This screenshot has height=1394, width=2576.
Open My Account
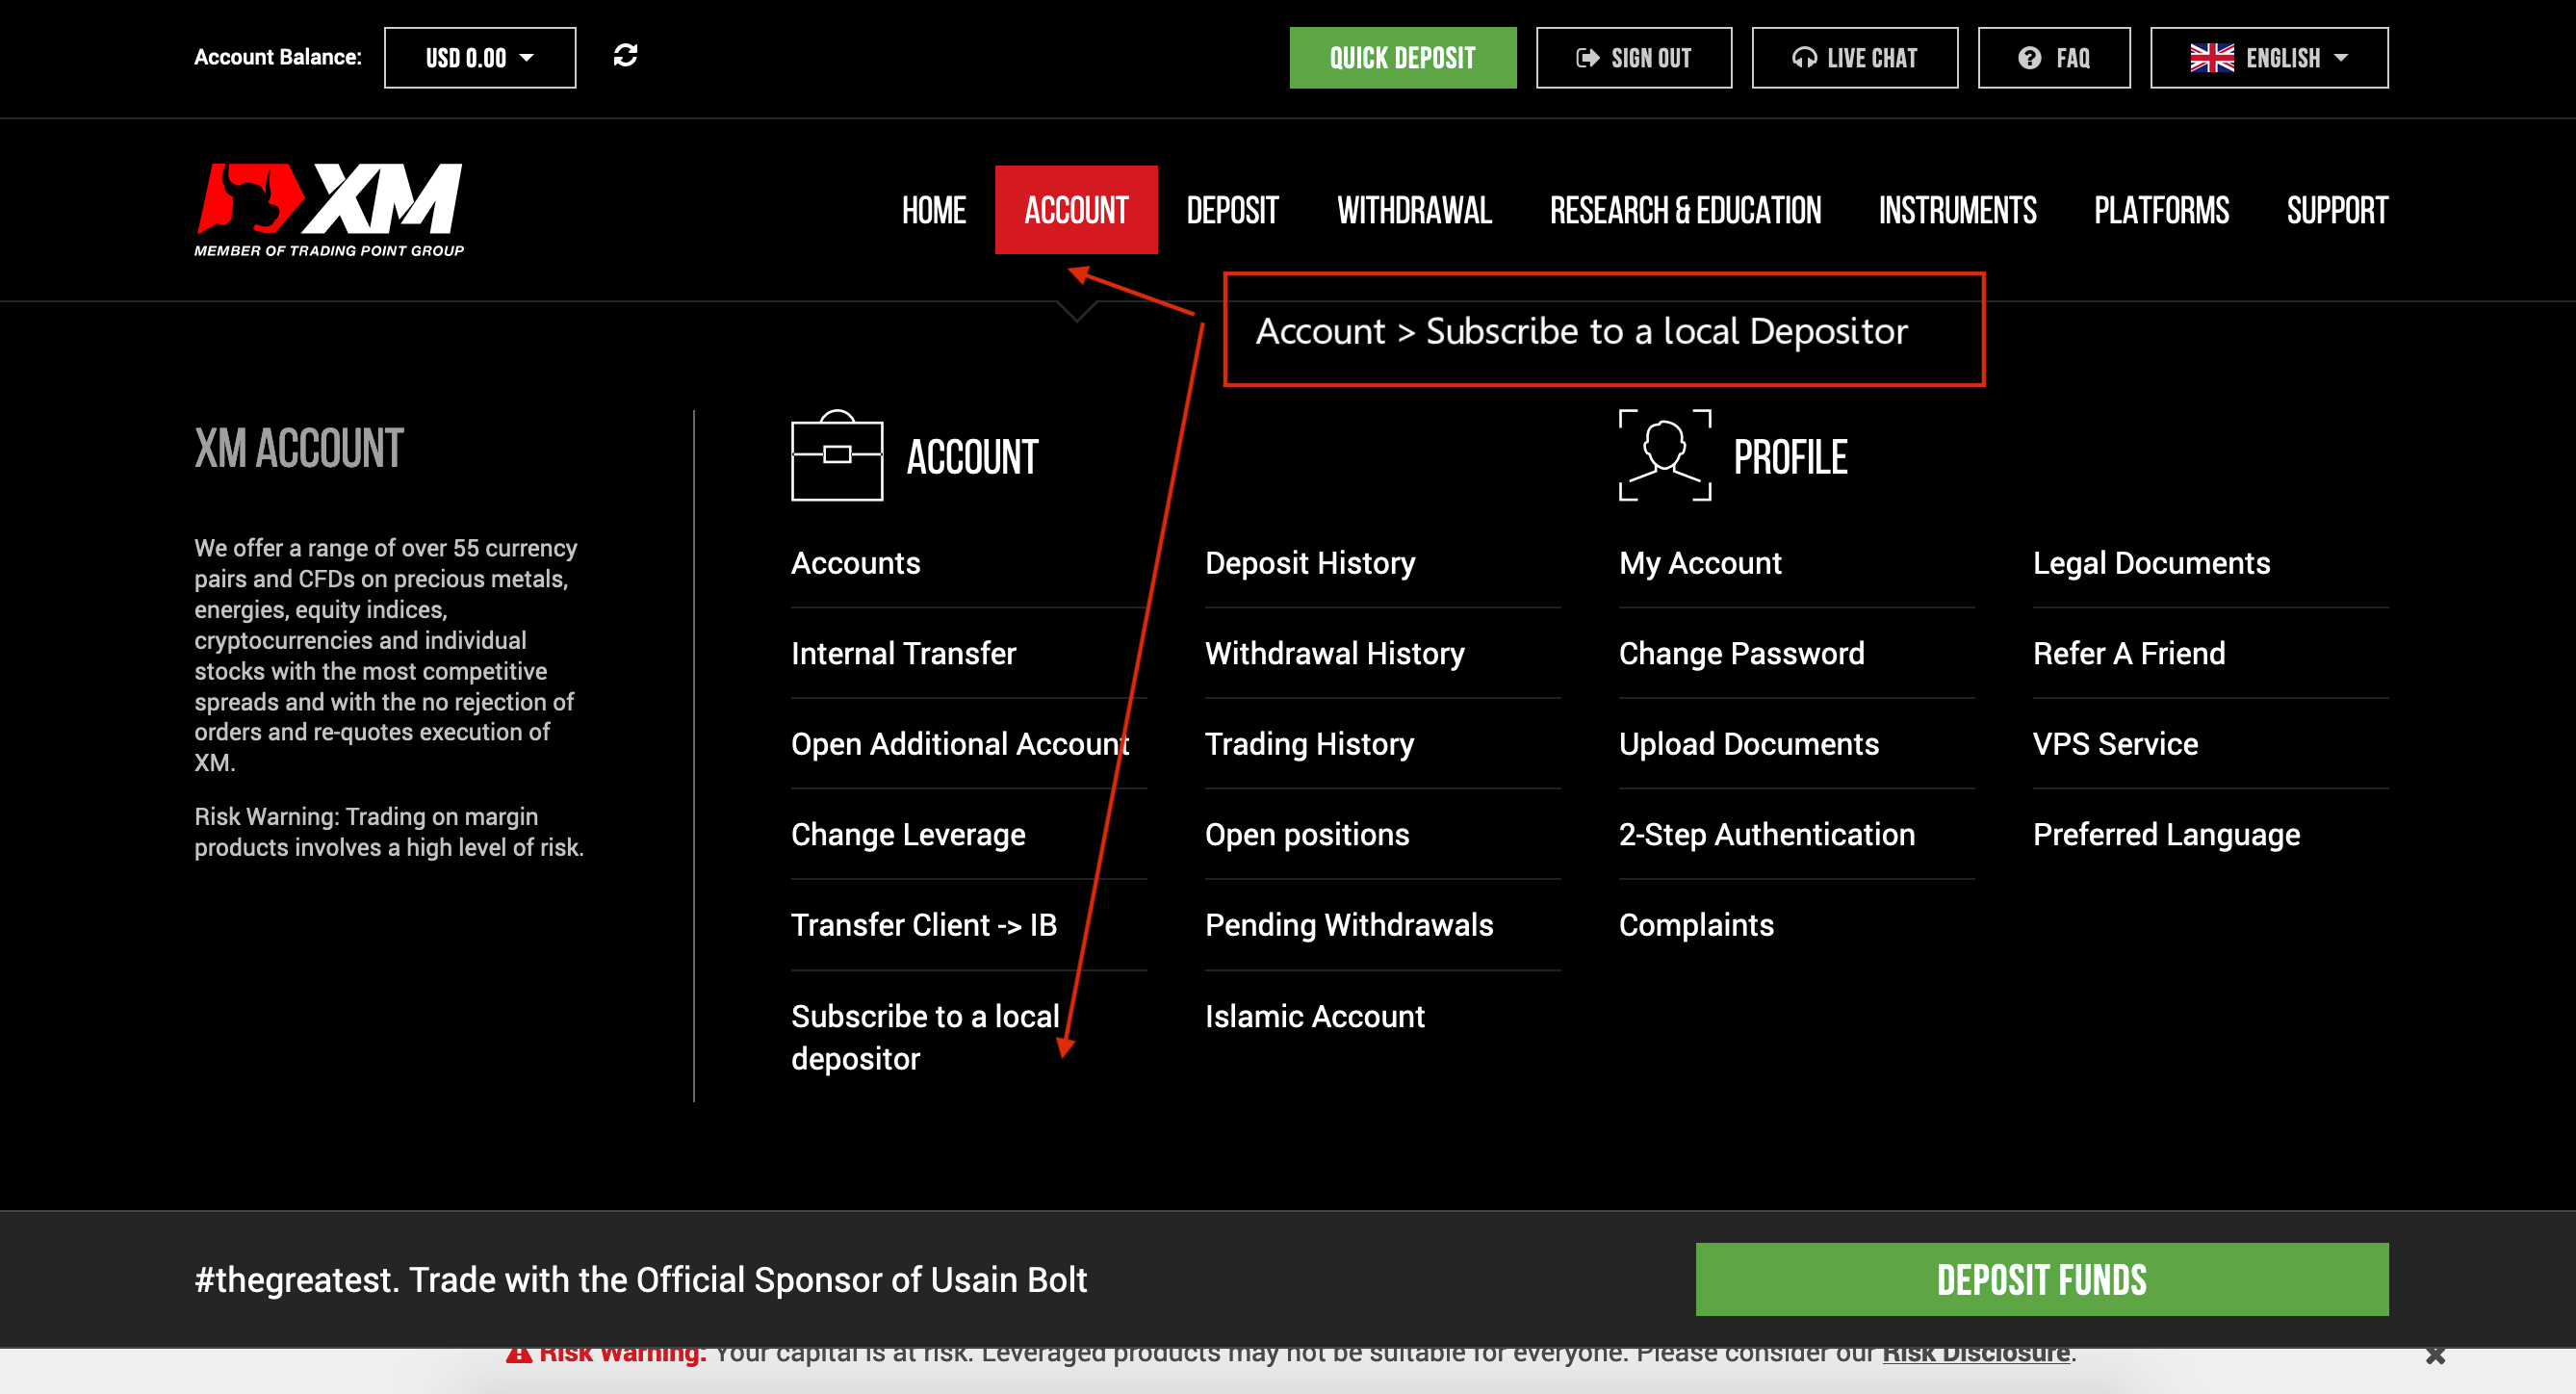1700,563
